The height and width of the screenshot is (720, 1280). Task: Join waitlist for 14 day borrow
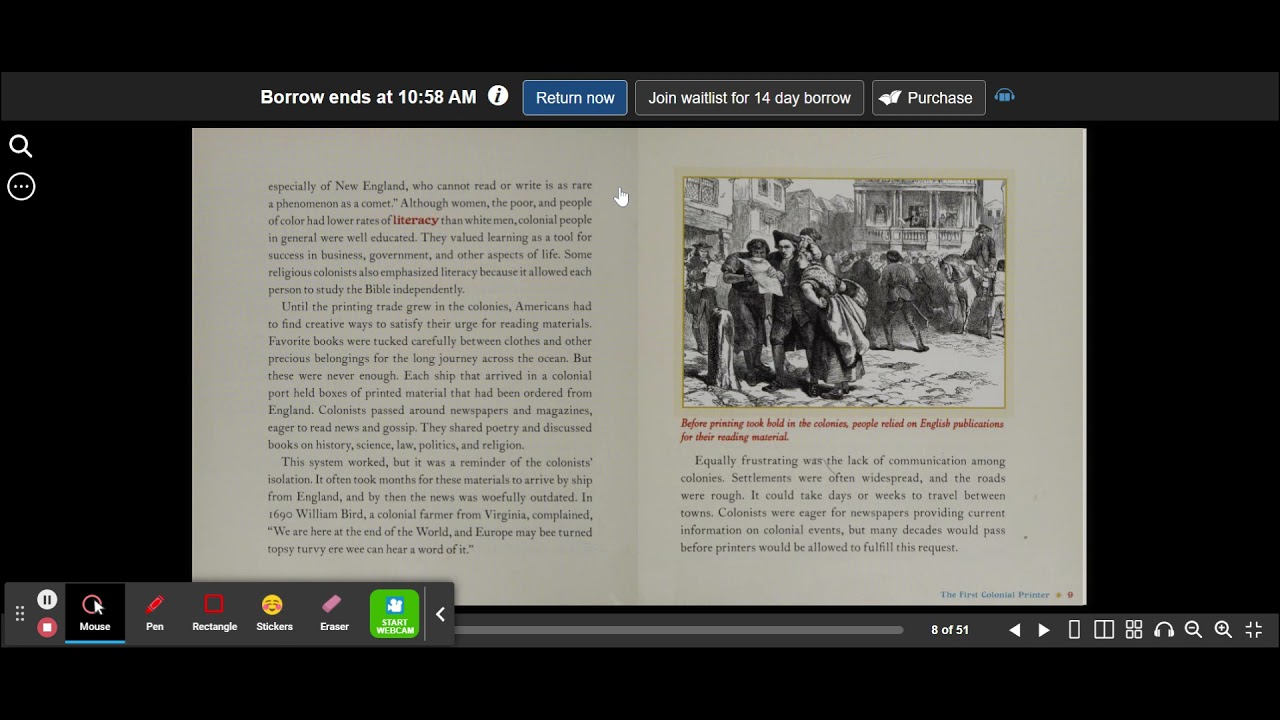pos(749,98)
